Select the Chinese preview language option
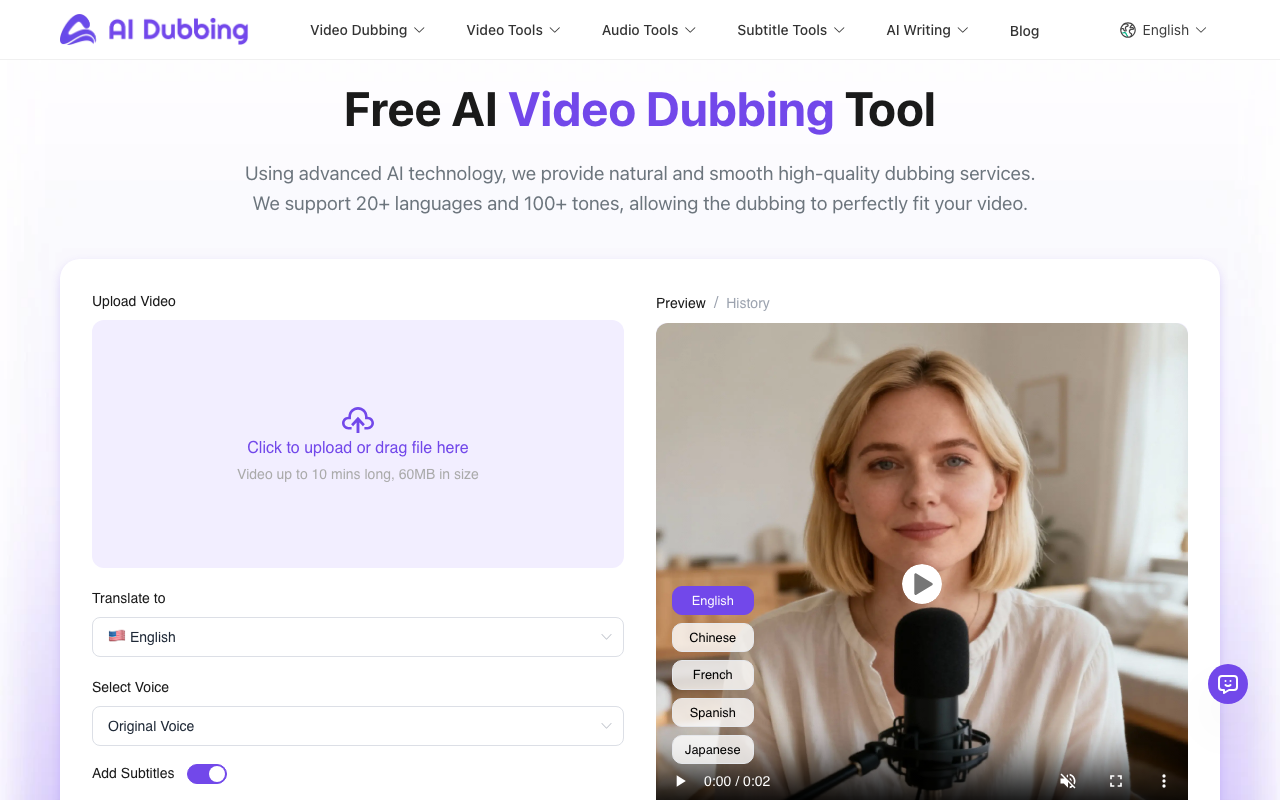 point(712,638)
